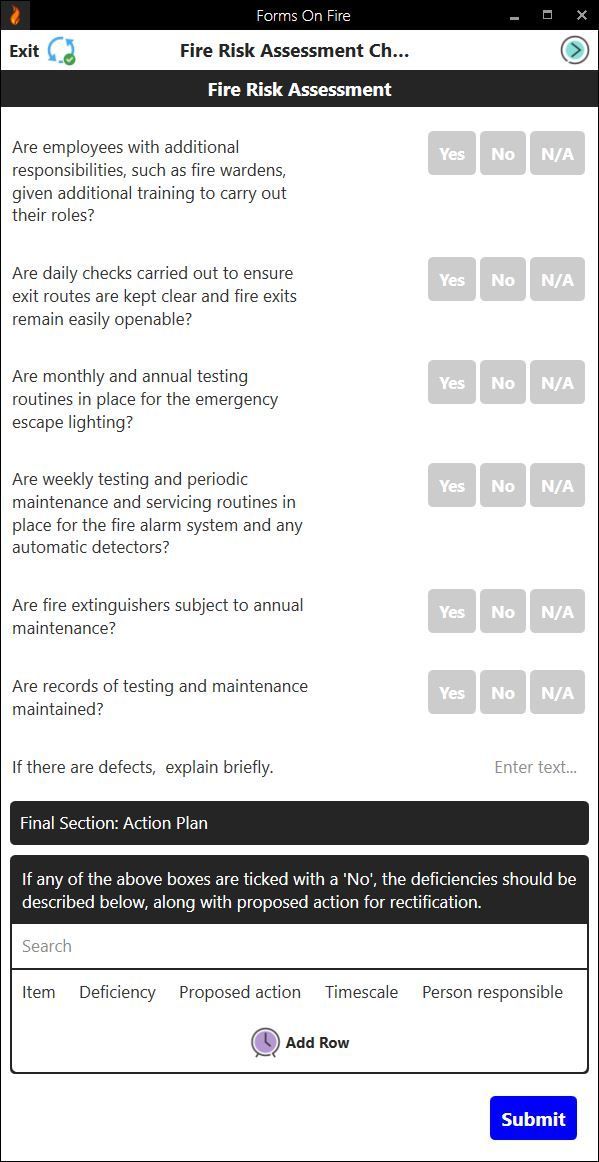
Task: Toggle Yes for fire wardens training question
Action: tap(451, 153)
